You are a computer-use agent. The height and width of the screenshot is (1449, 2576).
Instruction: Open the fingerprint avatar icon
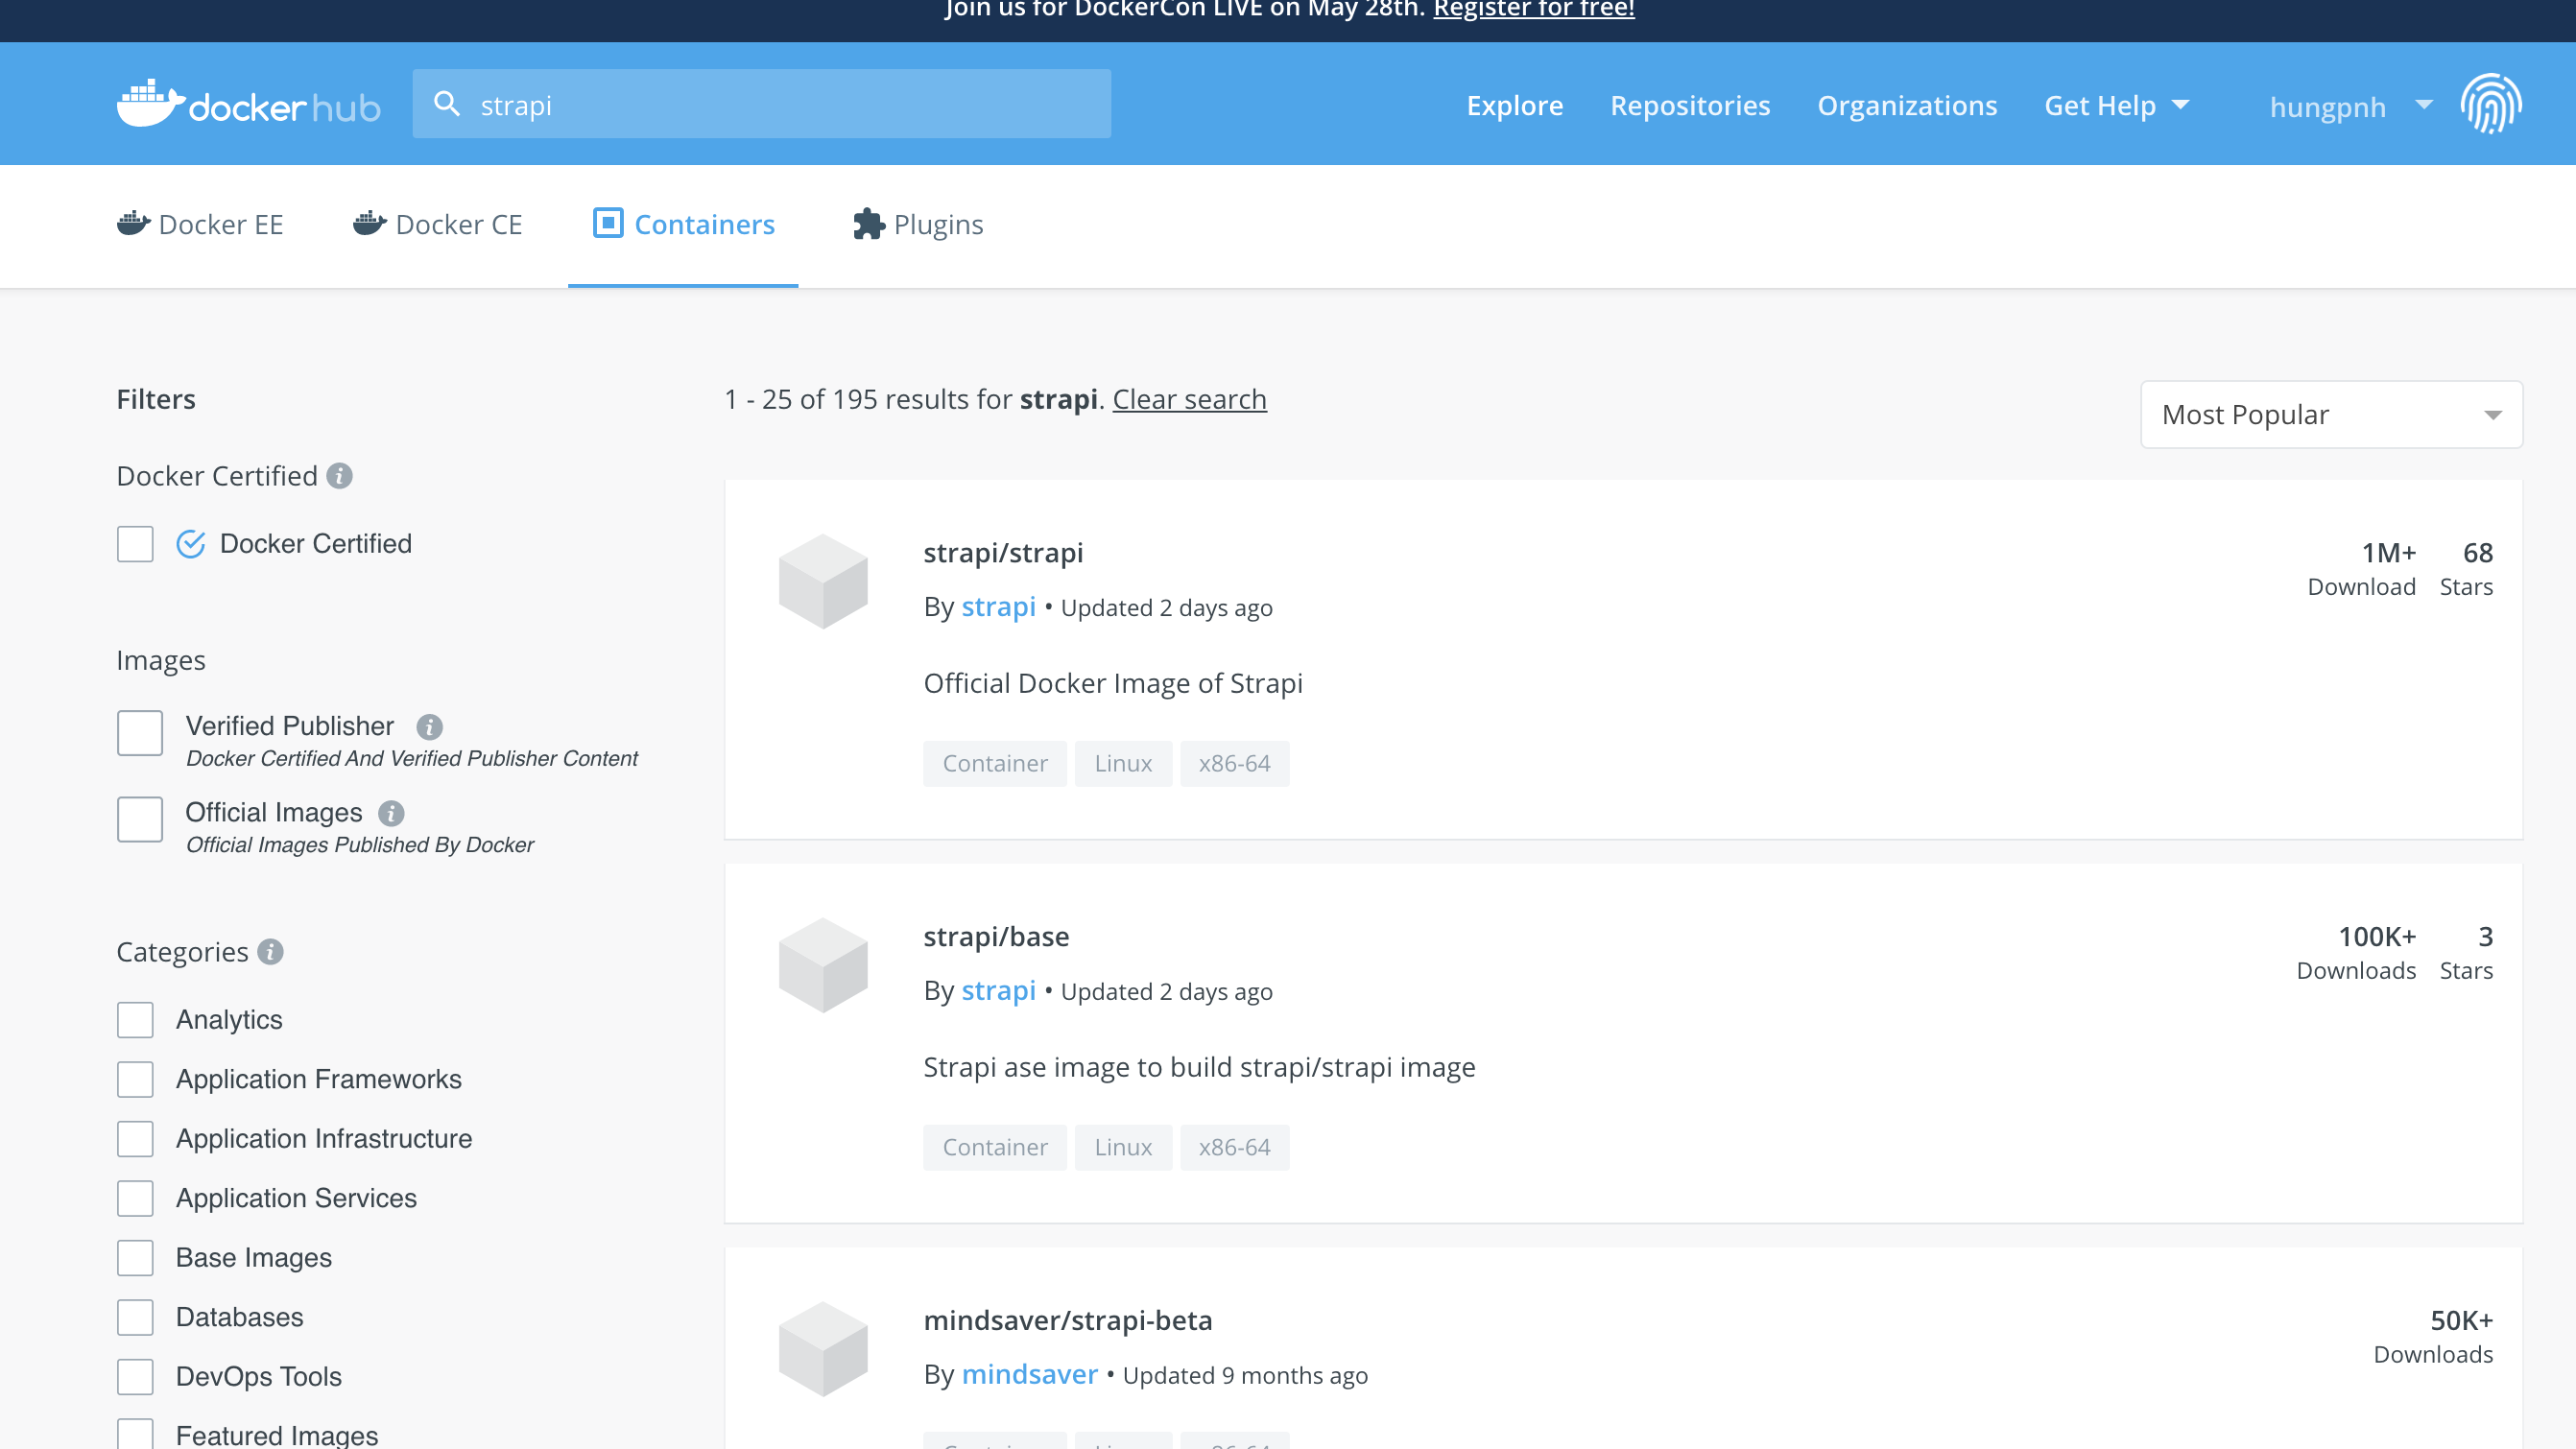(2490, 104)
